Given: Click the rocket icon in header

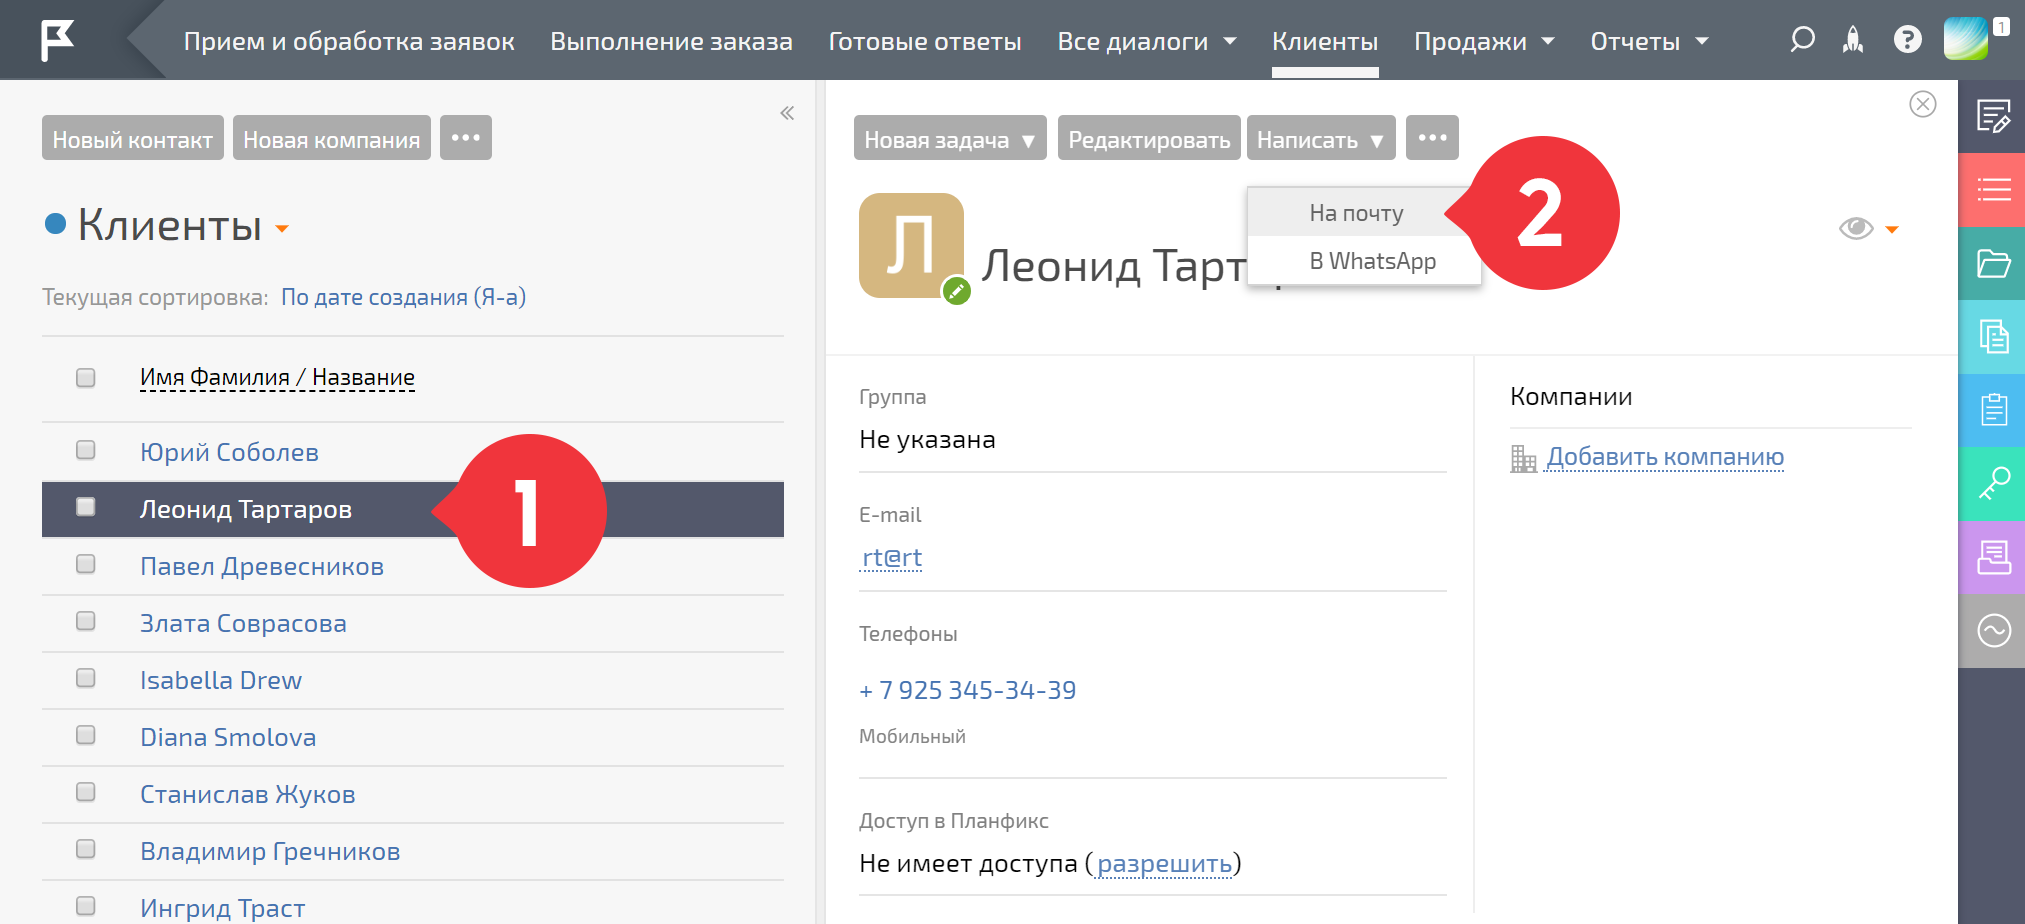Looking at the screenshot, I should [1853, 40].
